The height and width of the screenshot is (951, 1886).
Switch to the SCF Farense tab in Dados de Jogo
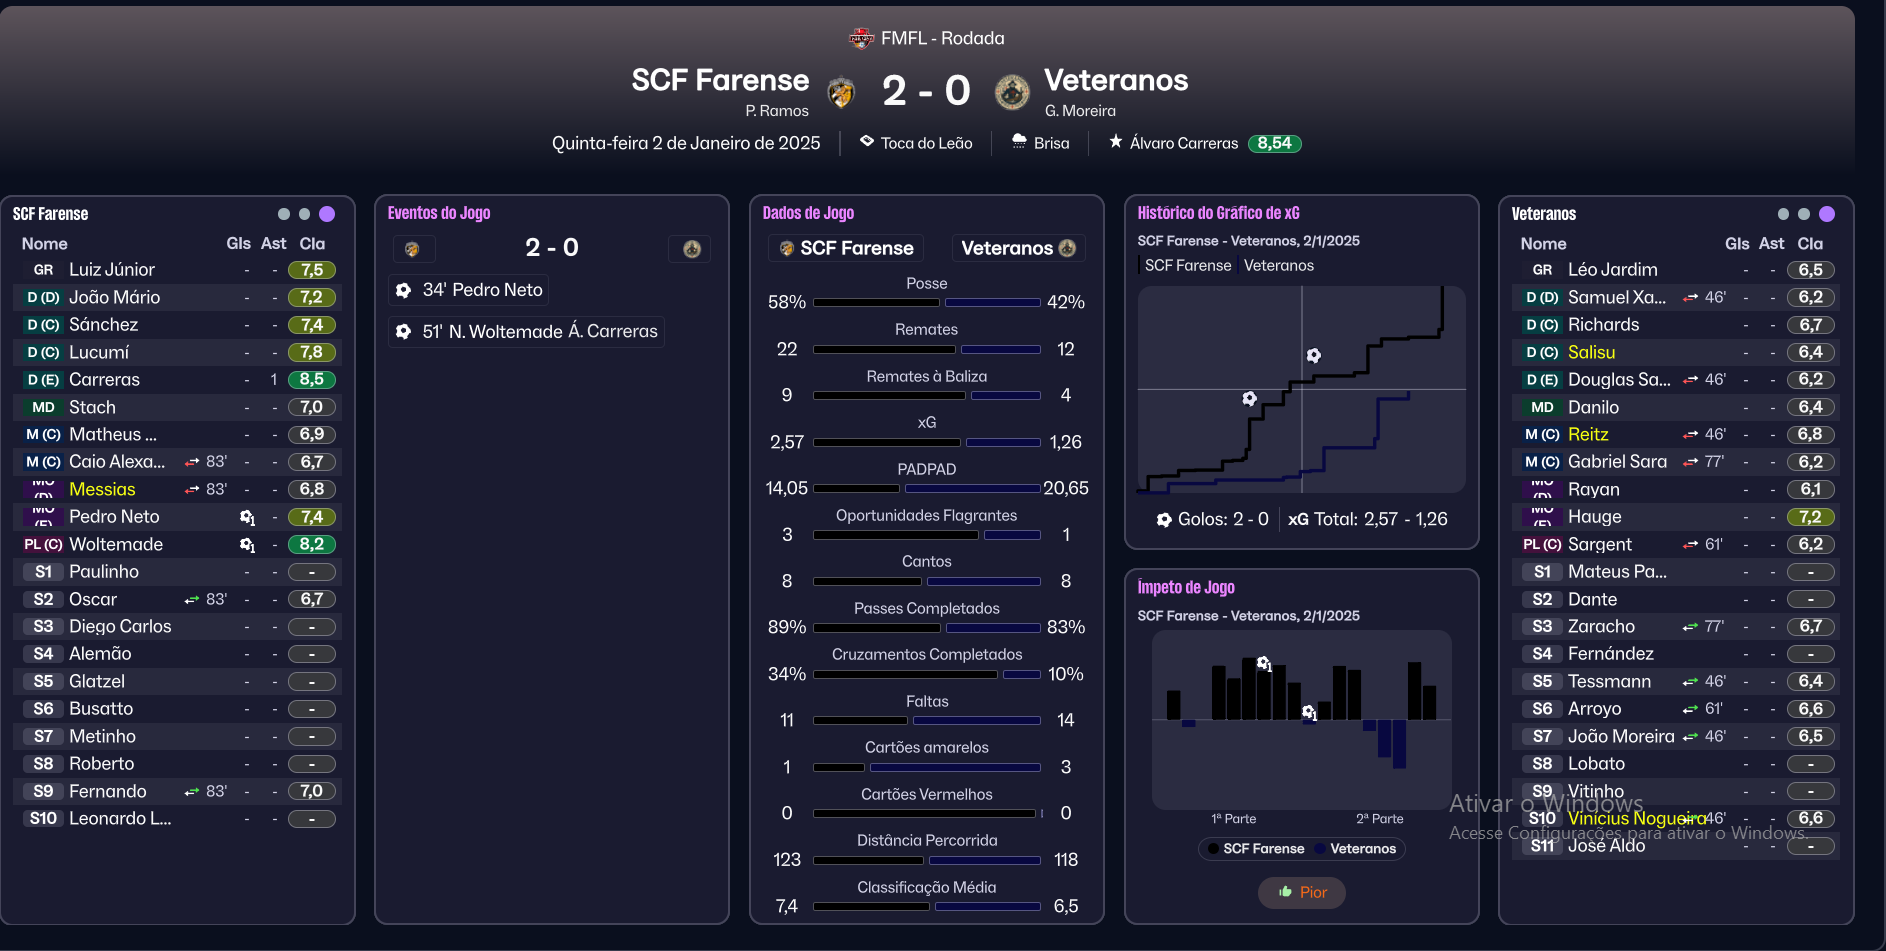point(846,248)
